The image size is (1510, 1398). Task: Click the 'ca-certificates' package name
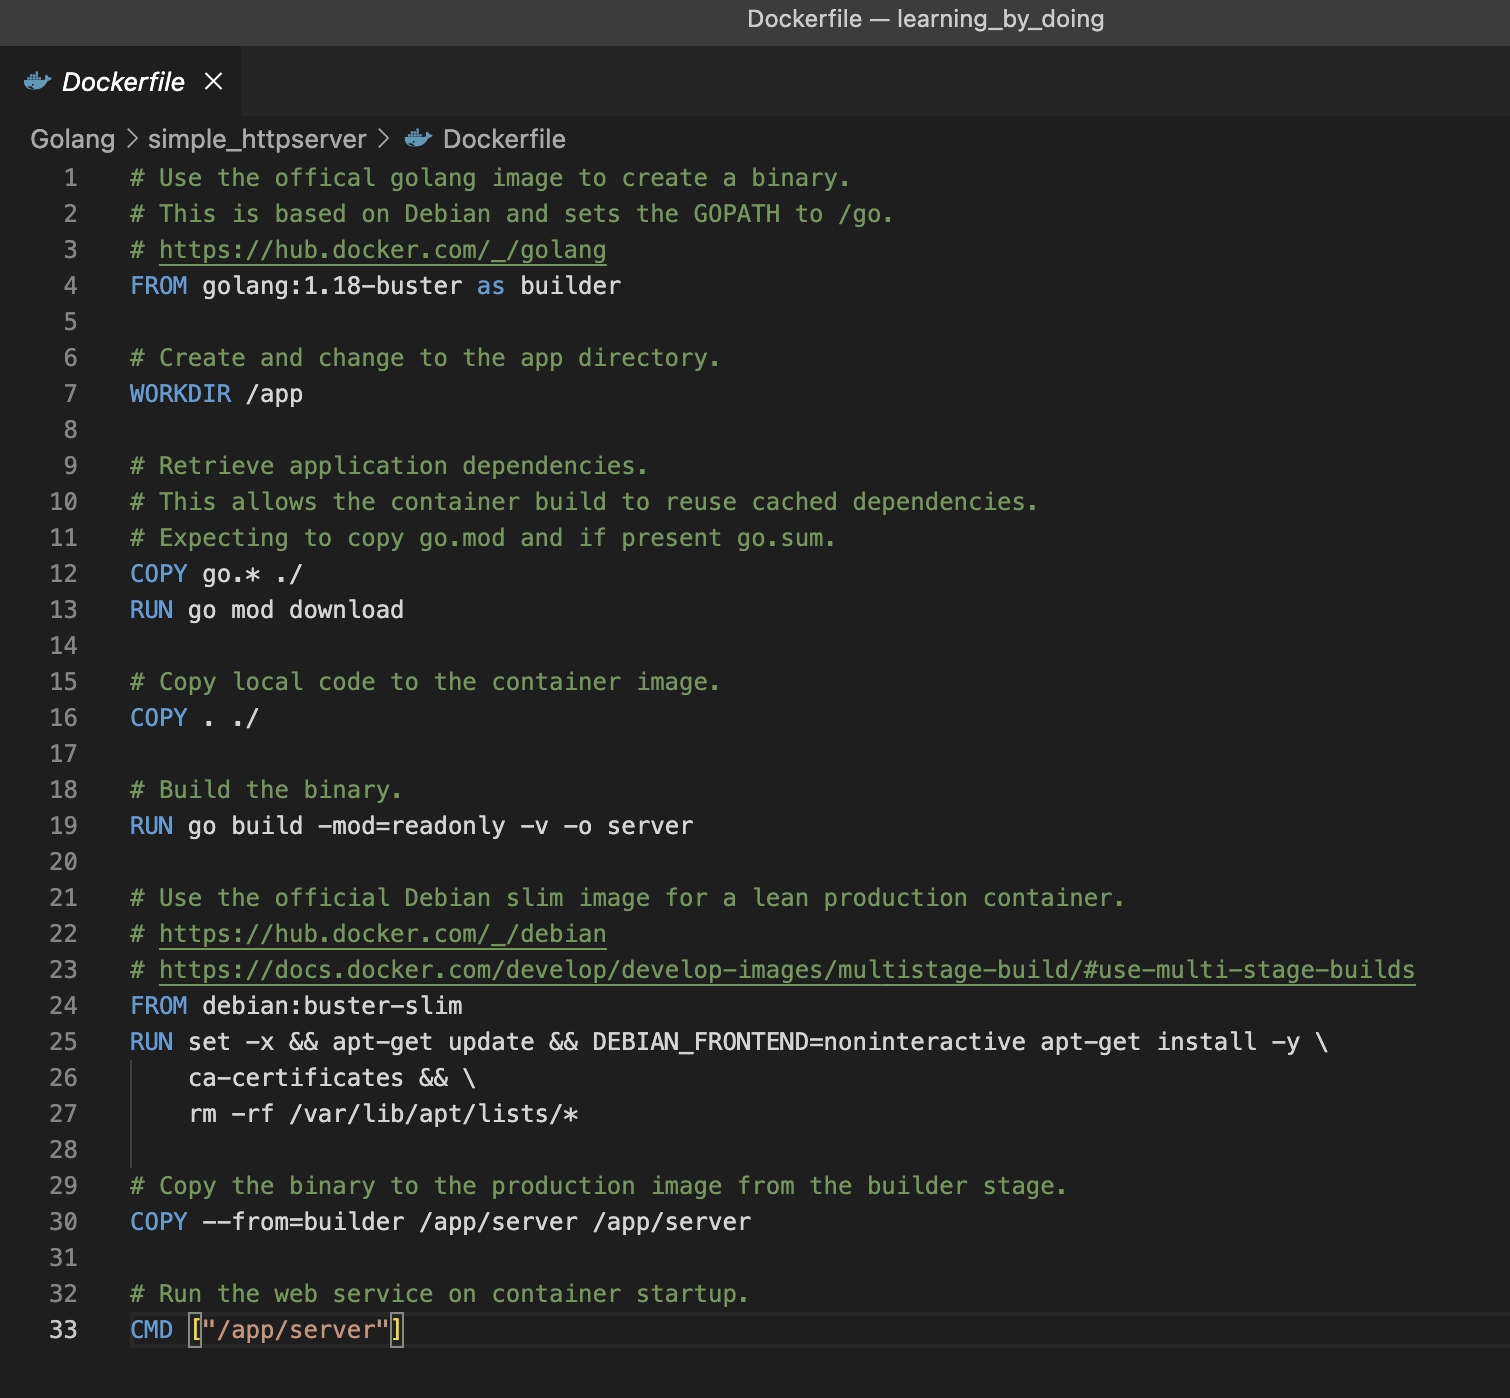coord(296,1078)
